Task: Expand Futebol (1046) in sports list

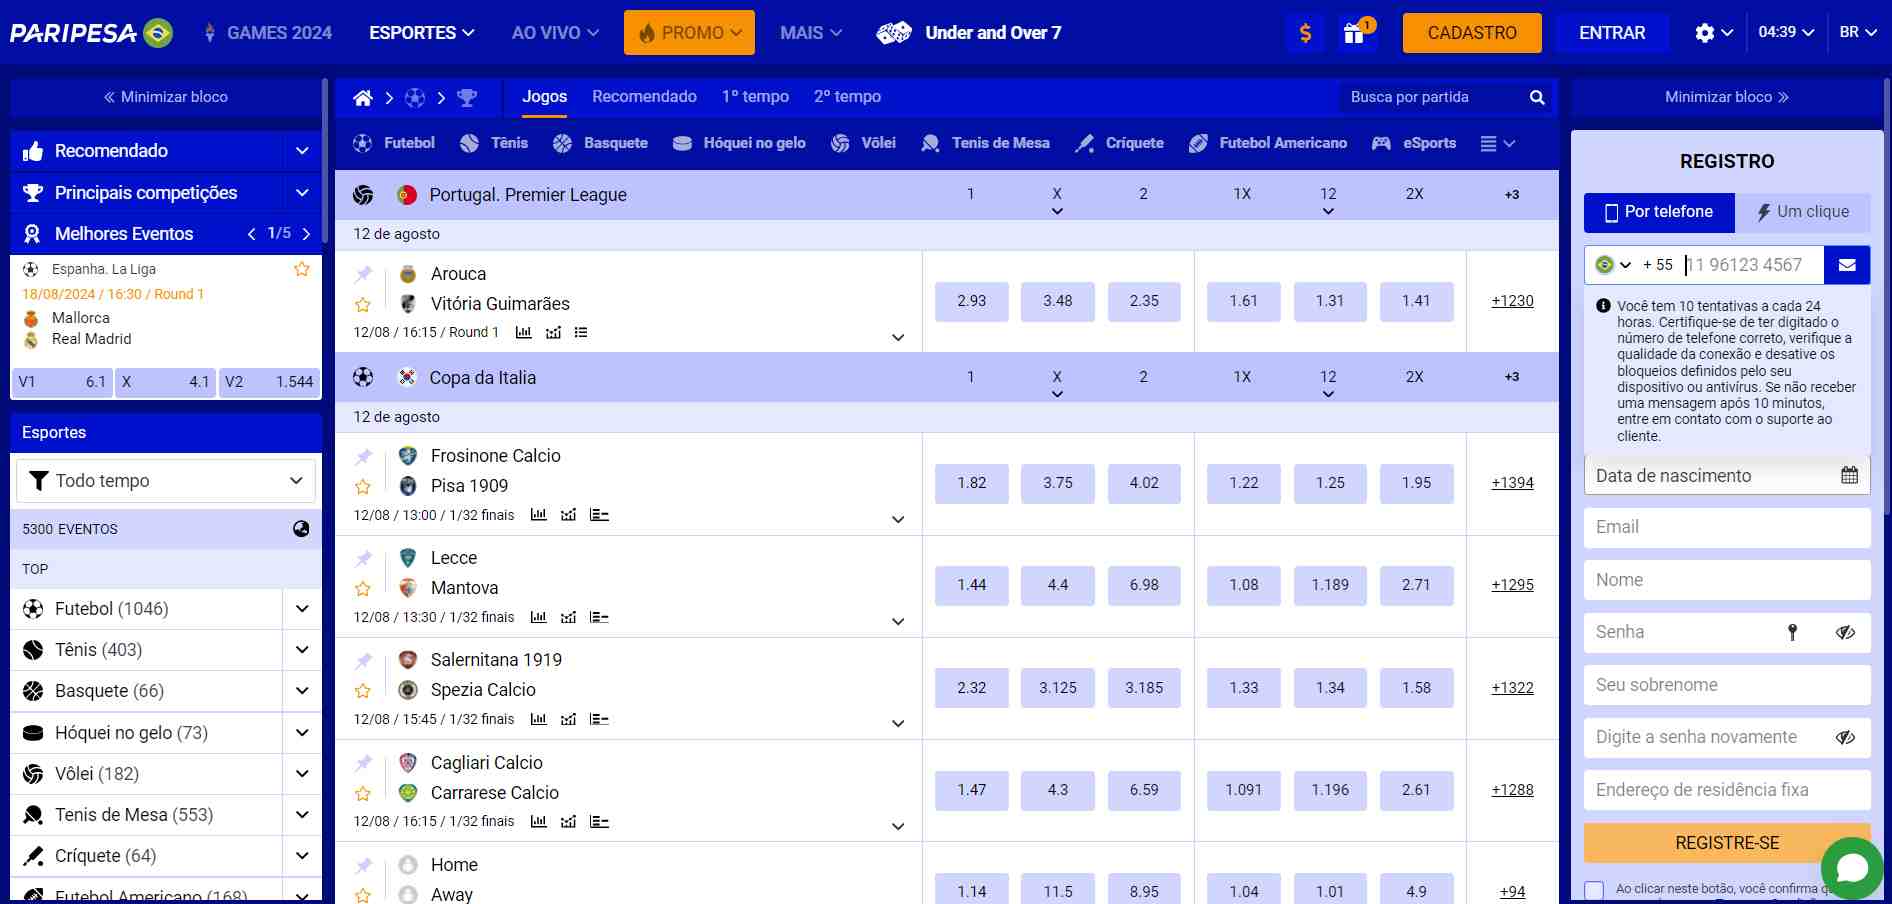Action: [x=302, y=609]
